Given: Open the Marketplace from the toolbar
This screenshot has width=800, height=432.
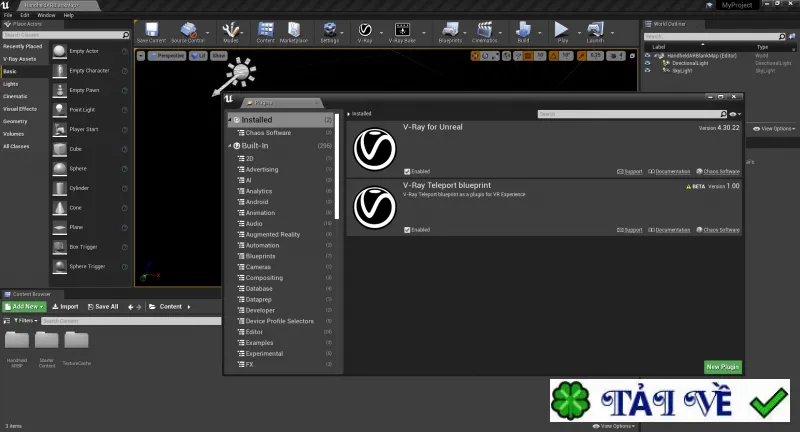Looking at the screenshot, I should pyautogui.click(x=294, y=32).
